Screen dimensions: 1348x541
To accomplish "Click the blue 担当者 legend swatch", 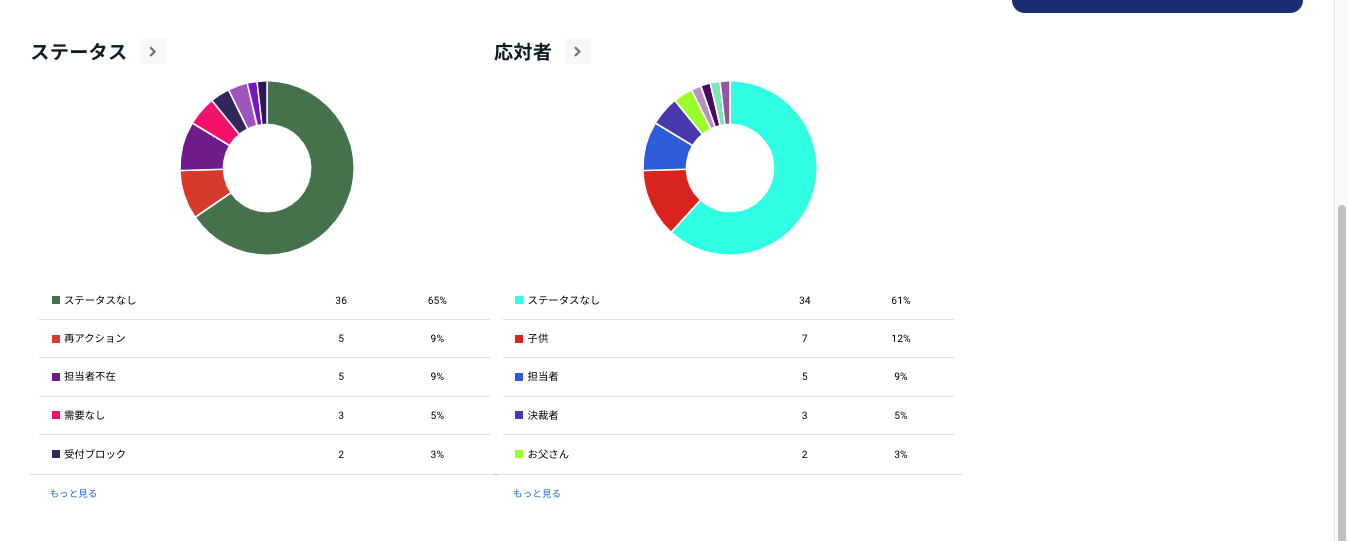I will tap(519, 377).
